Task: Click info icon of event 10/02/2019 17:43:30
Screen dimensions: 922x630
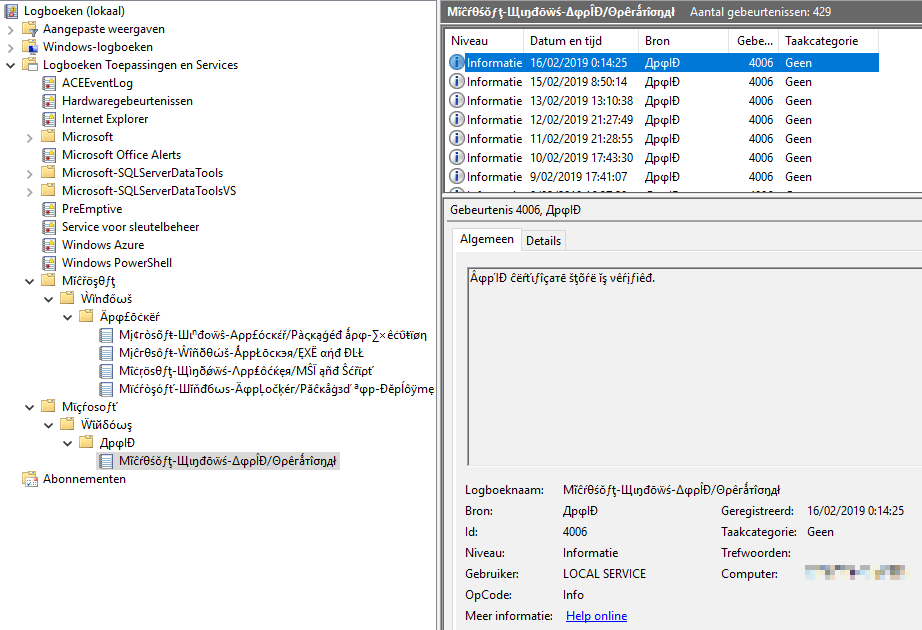Action: click(x=456, y=158)
